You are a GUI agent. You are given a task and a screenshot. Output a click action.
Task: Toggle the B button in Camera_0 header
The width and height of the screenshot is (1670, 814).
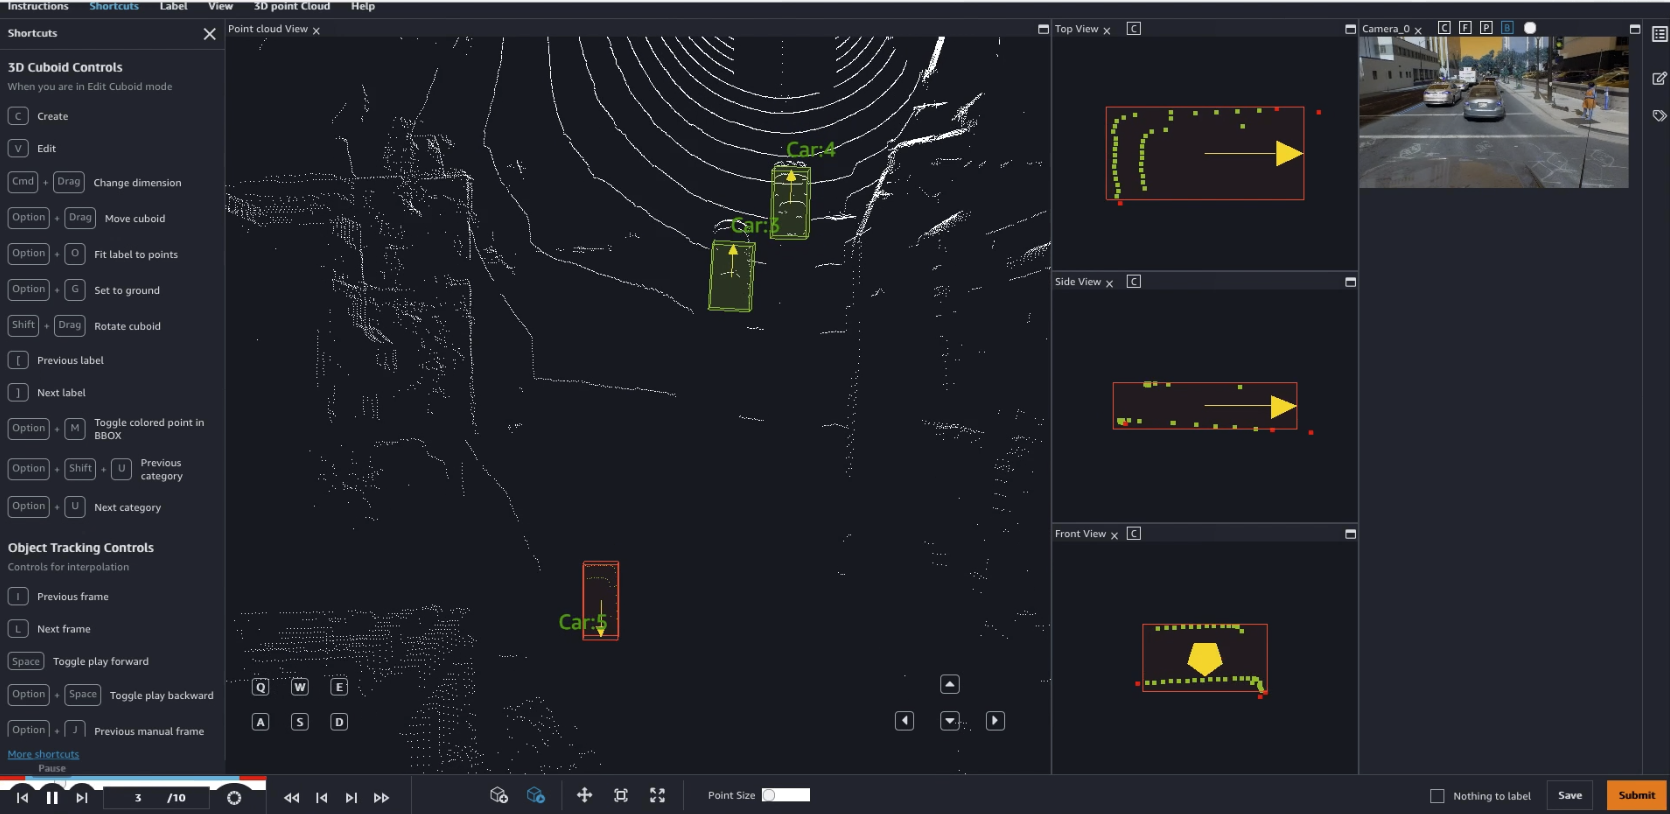(x=1507, y=28)
